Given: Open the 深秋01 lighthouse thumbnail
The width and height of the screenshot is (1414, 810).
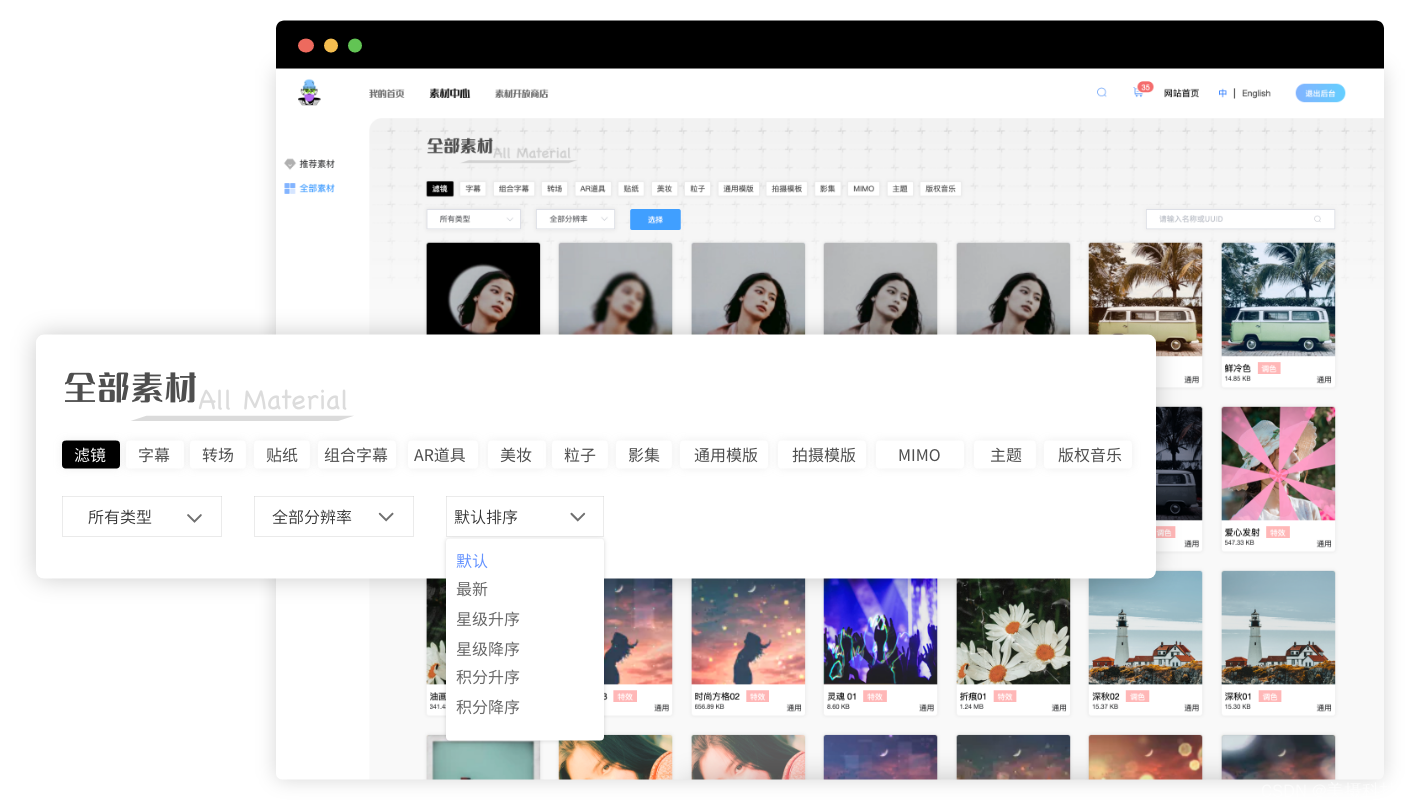Looking at the screenshot, I should point(1278,628).
